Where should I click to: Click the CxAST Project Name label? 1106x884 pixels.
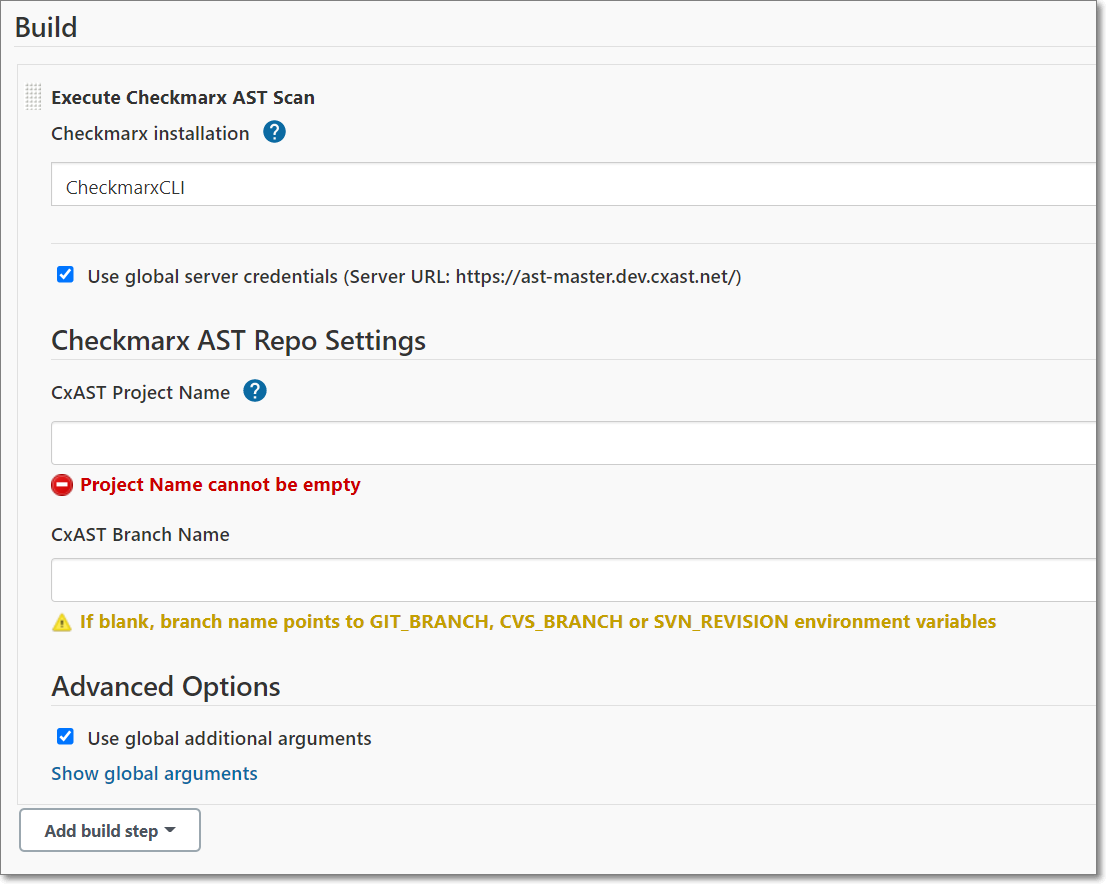coord(140,392)
